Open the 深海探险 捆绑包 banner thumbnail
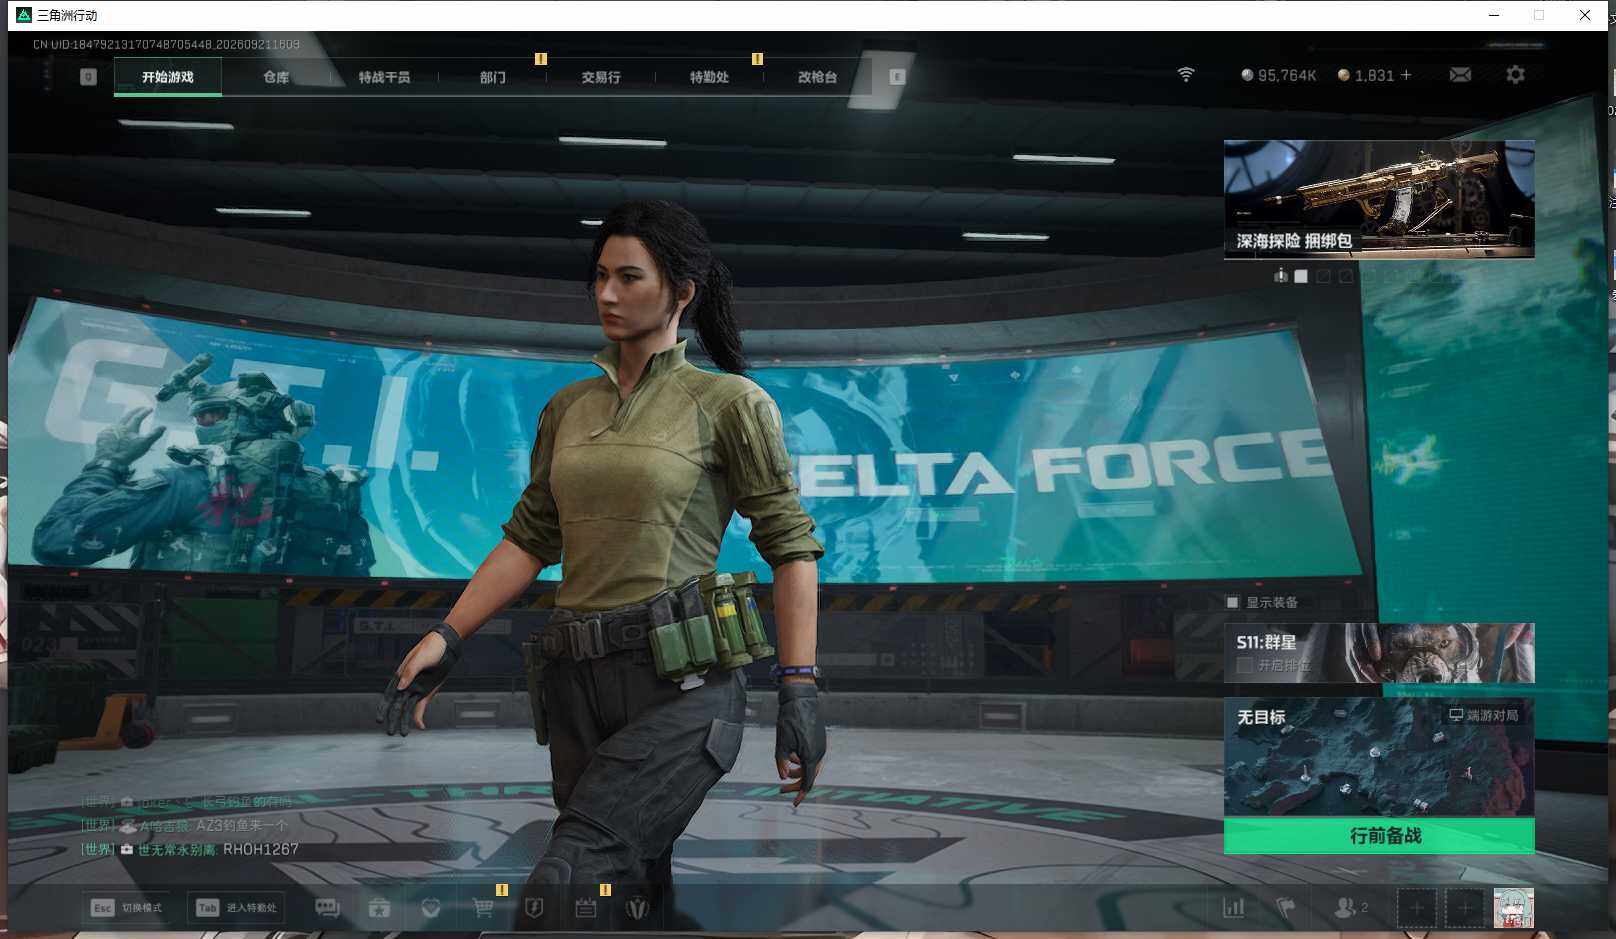This screenshot has width=1616, height=939. [1379, 199]
